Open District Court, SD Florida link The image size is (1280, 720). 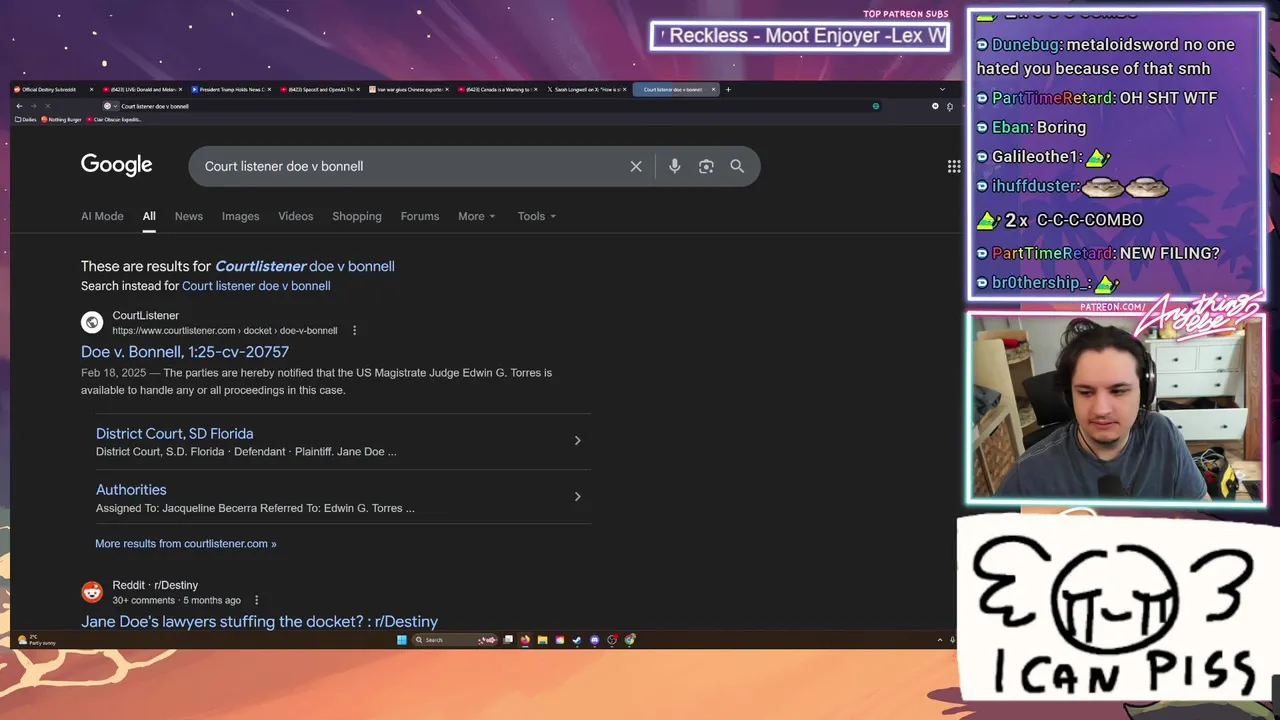point(175,434)
